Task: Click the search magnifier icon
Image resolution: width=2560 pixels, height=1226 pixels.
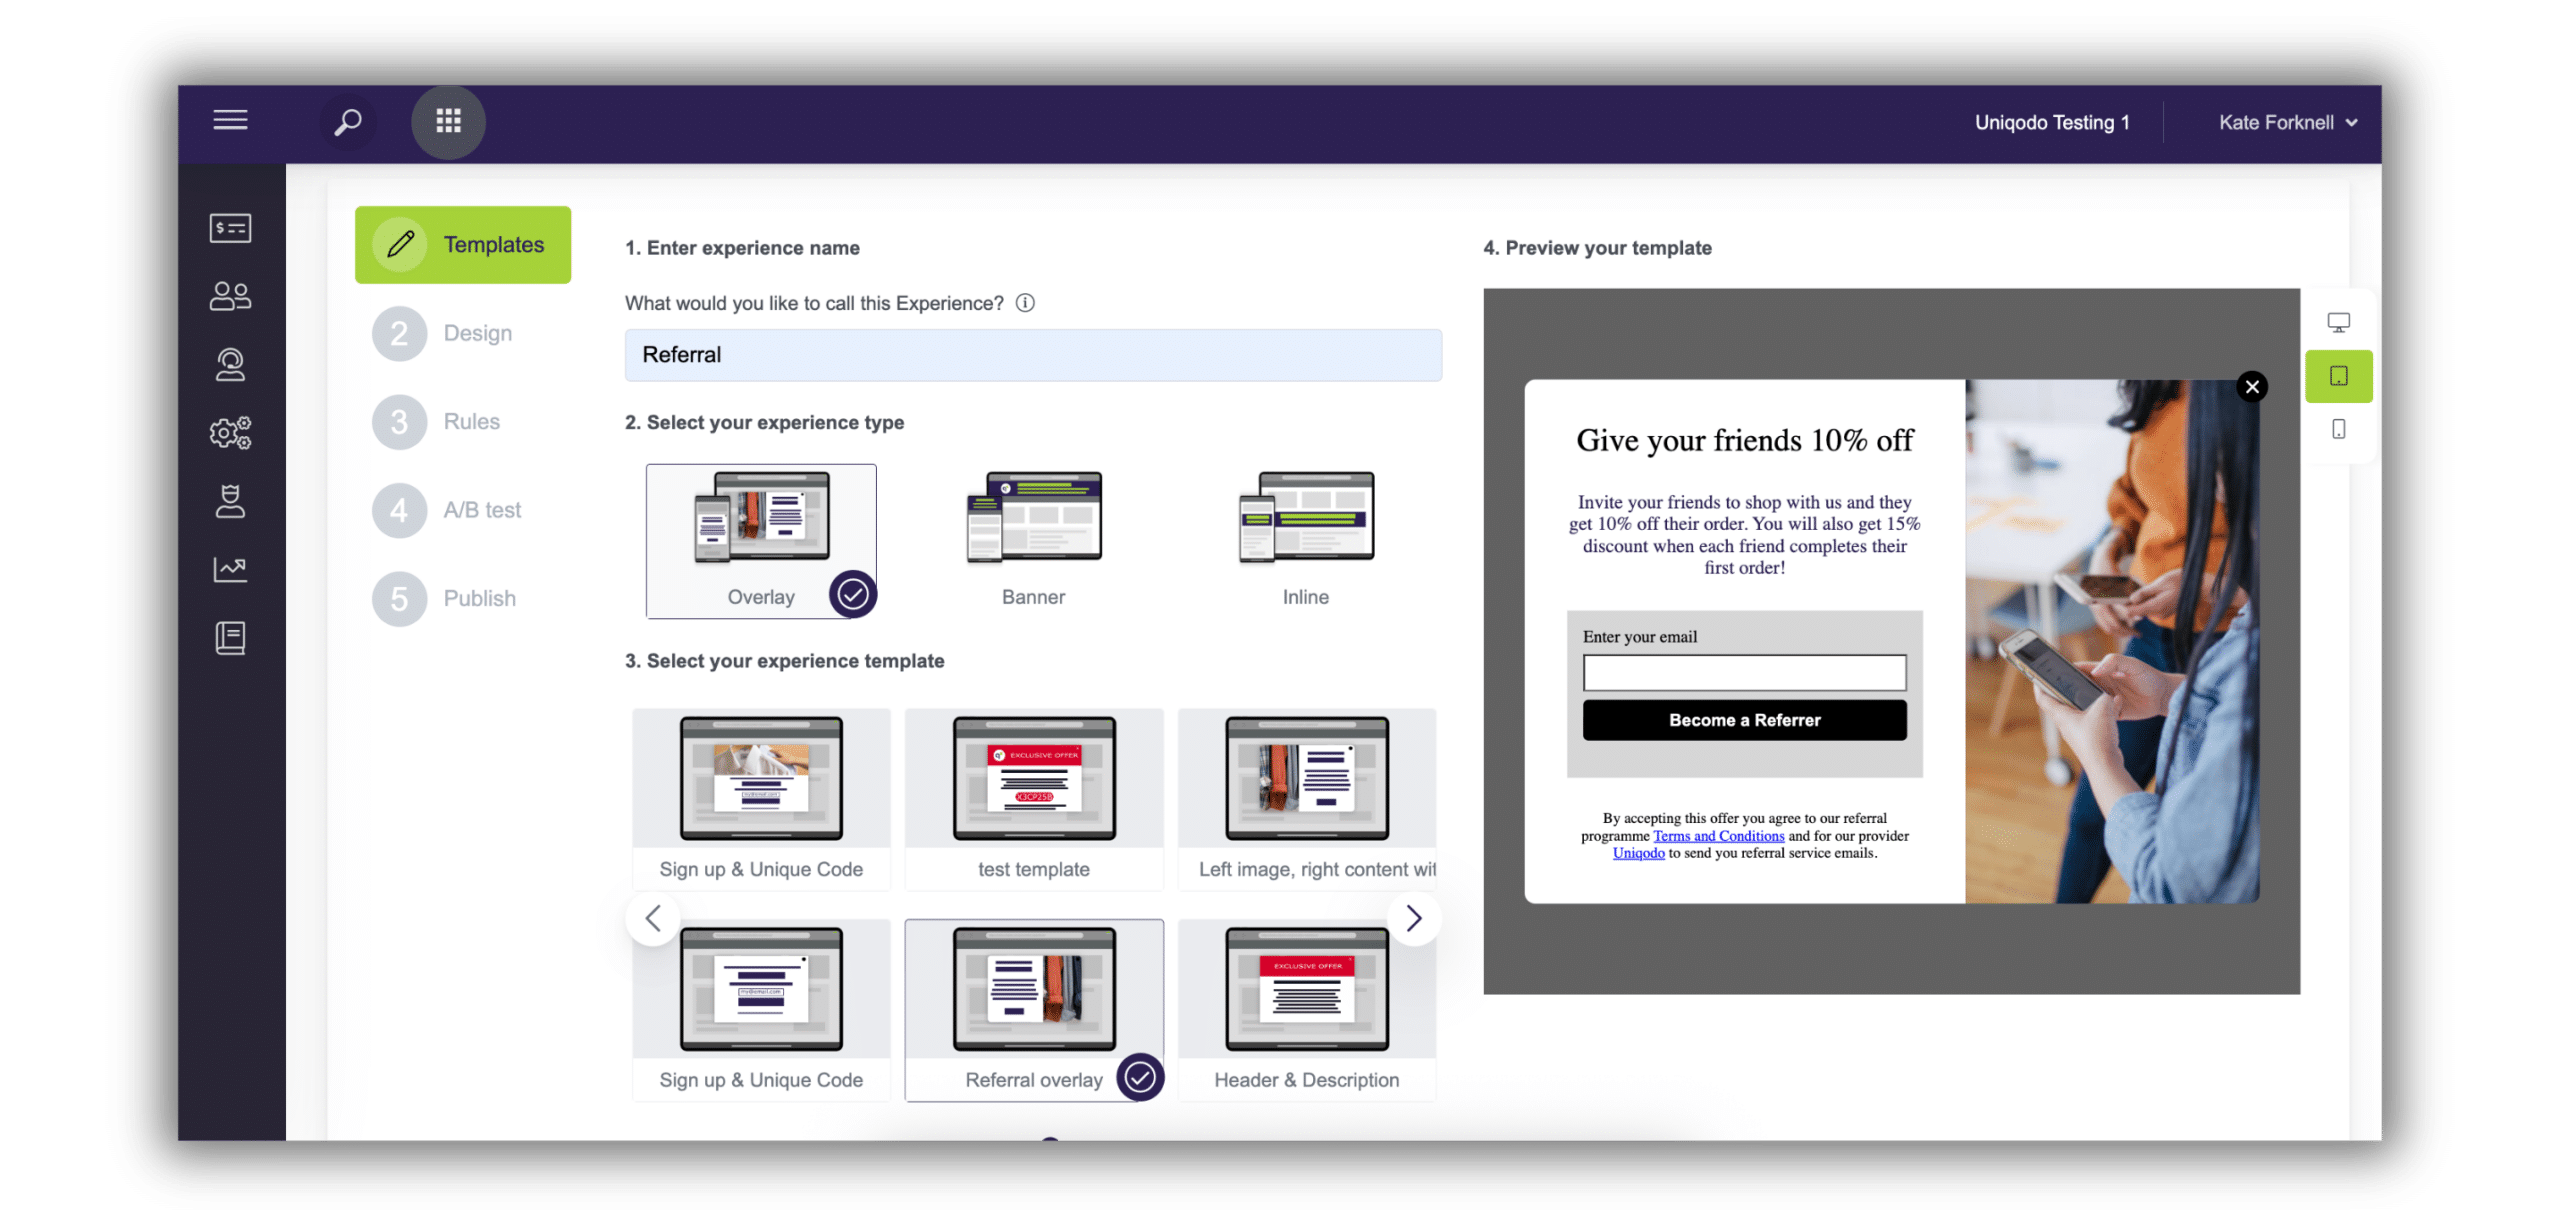Action: [347, 122]
